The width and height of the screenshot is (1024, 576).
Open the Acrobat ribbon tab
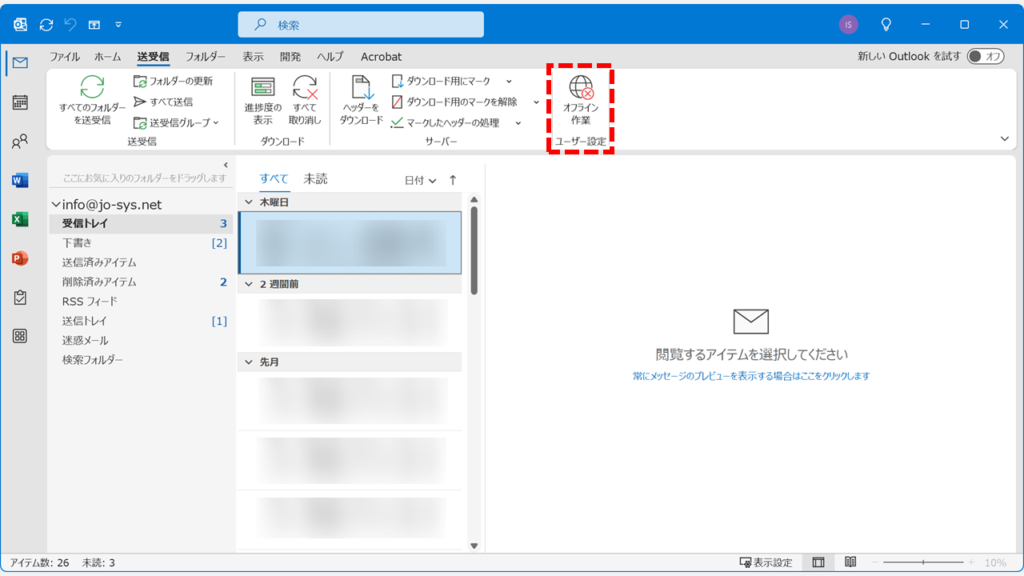[x=381, y=57]
